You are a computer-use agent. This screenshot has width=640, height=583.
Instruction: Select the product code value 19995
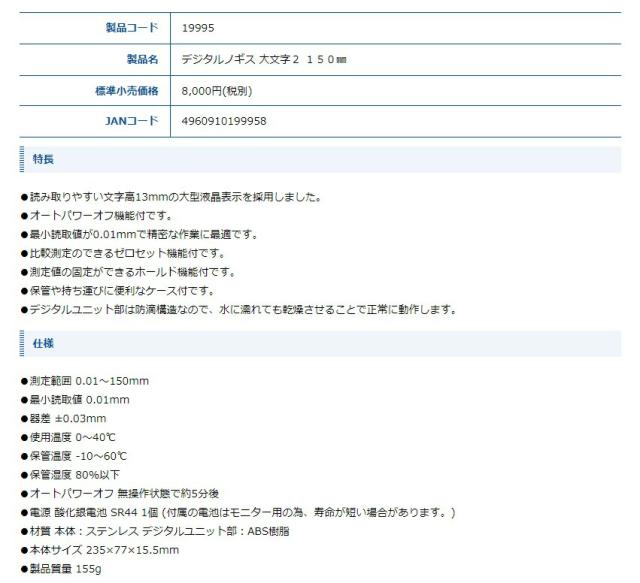click(198, 28)
